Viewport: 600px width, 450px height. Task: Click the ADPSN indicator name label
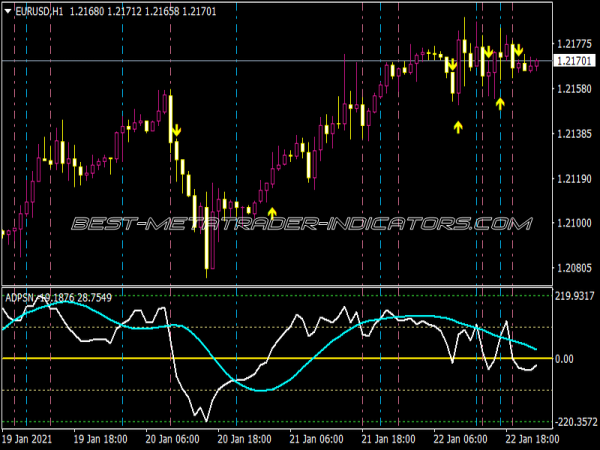[x=20, y=298]
